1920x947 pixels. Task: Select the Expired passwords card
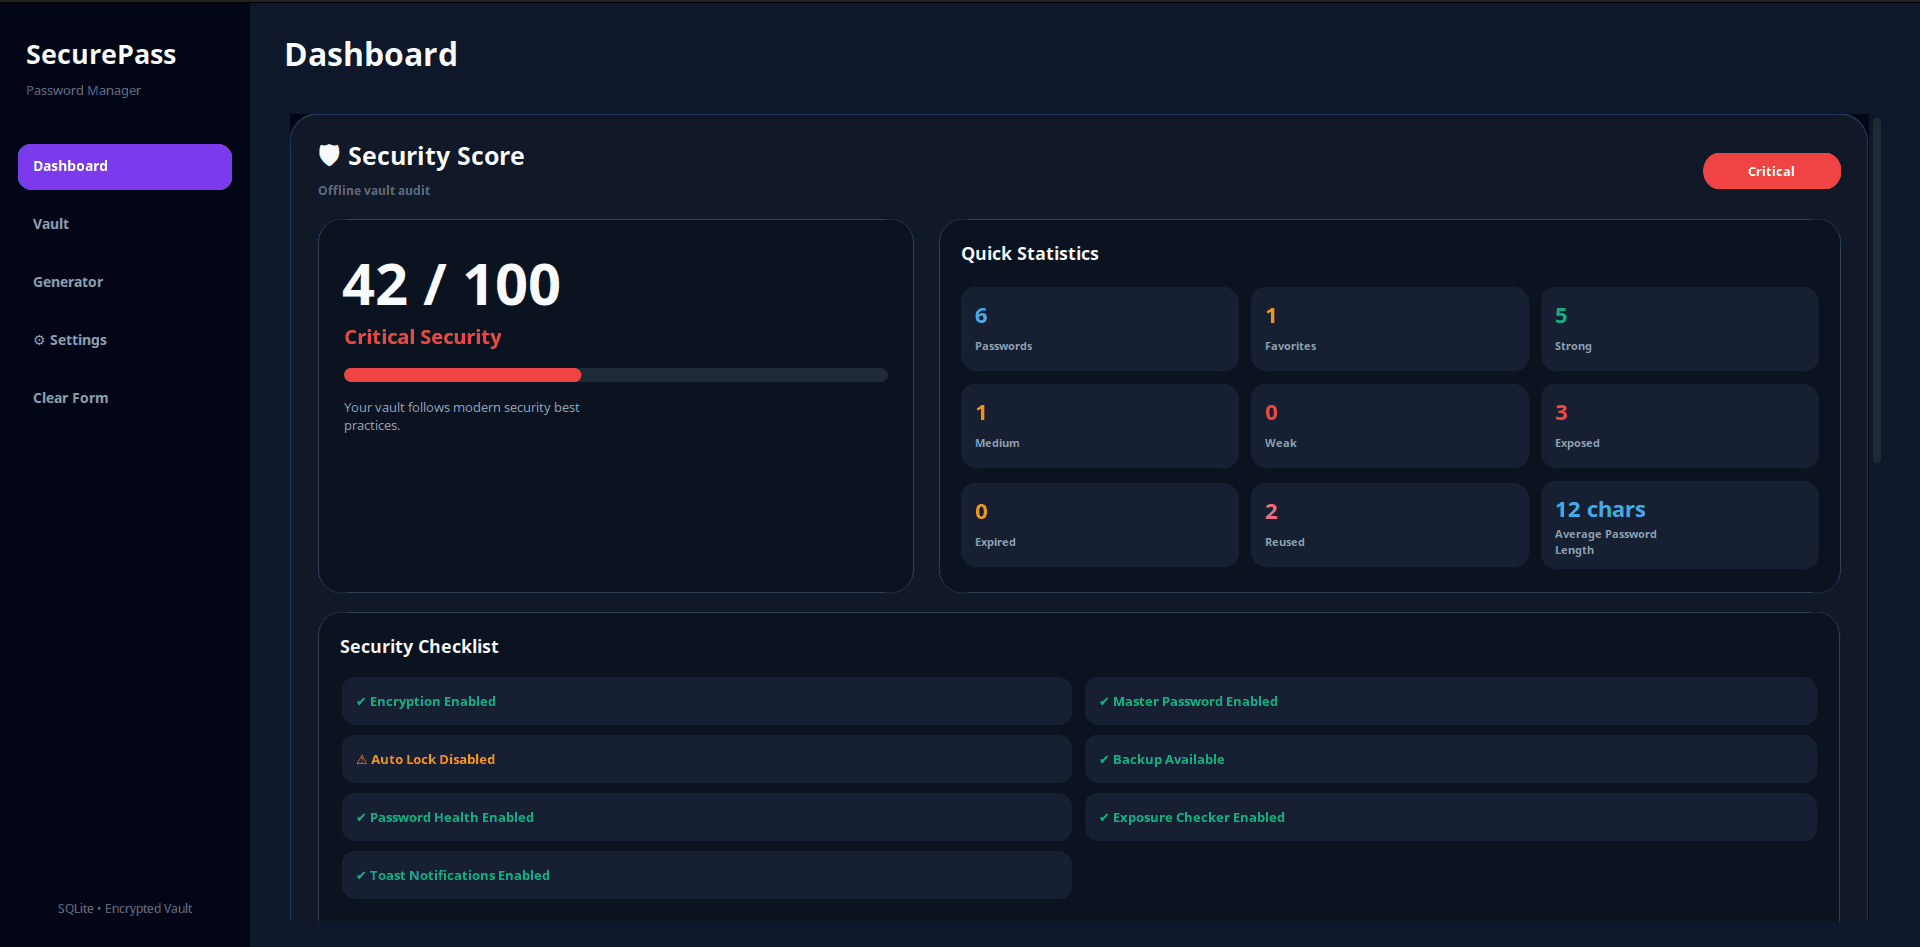click(1099, 525)
